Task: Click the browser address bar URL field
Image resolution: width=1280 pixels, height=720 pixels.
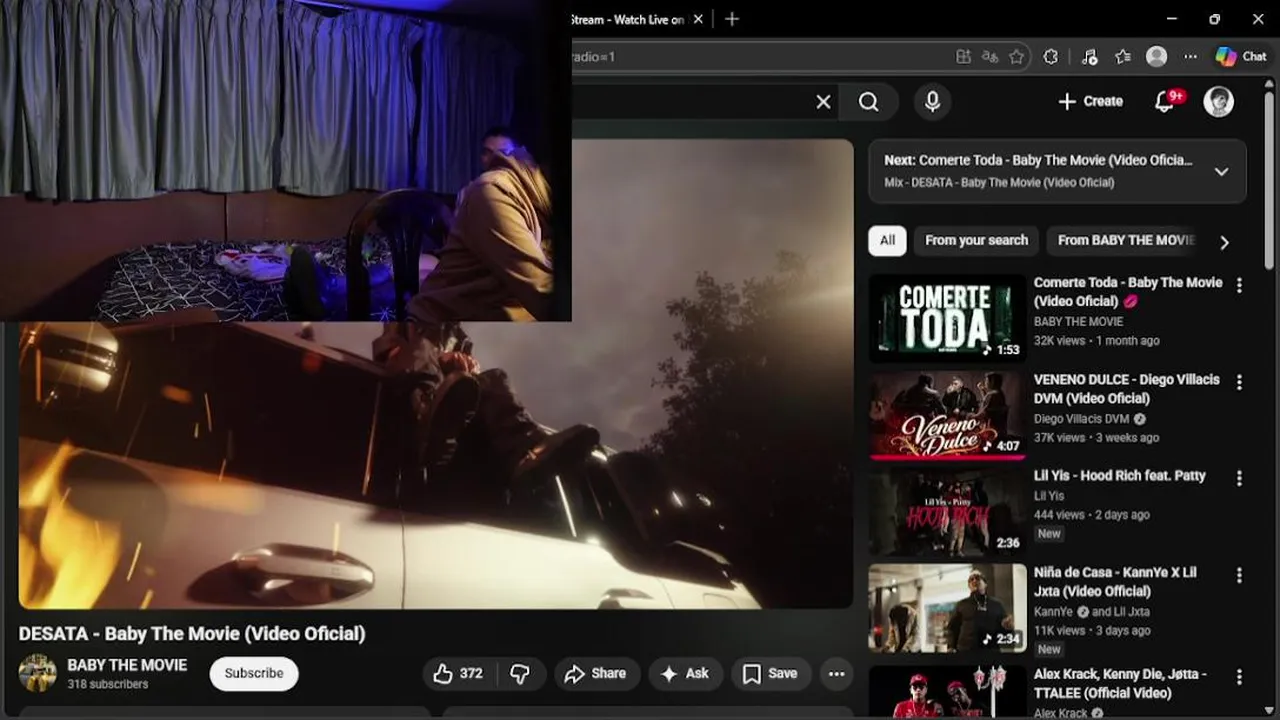Action: 760,57
